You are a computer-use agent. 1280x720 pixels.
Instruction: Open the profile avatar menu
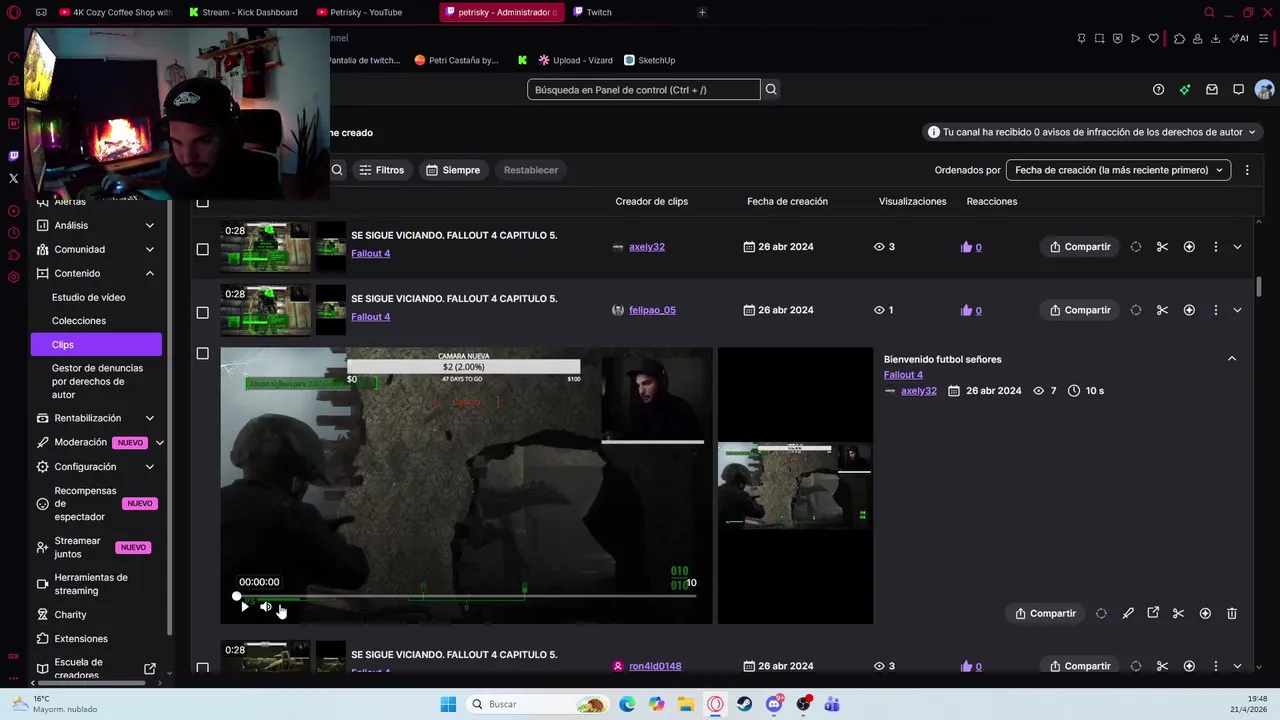[x=1264, y=89]
